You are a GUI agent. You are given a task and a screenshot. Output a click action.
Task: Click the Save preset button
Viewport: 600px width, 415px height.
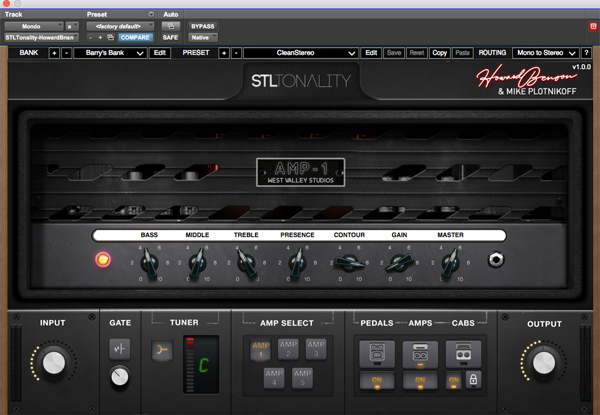[394, 53]
